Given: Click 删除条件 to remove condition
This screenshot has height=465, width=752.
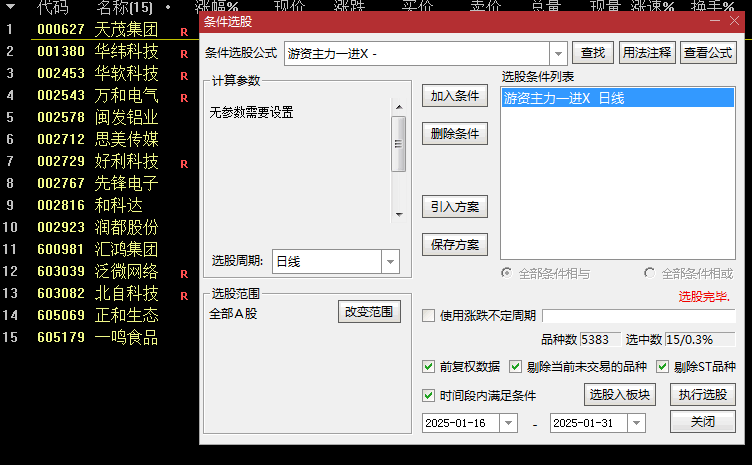Looking at the screenshot, I should pos(455,134).
